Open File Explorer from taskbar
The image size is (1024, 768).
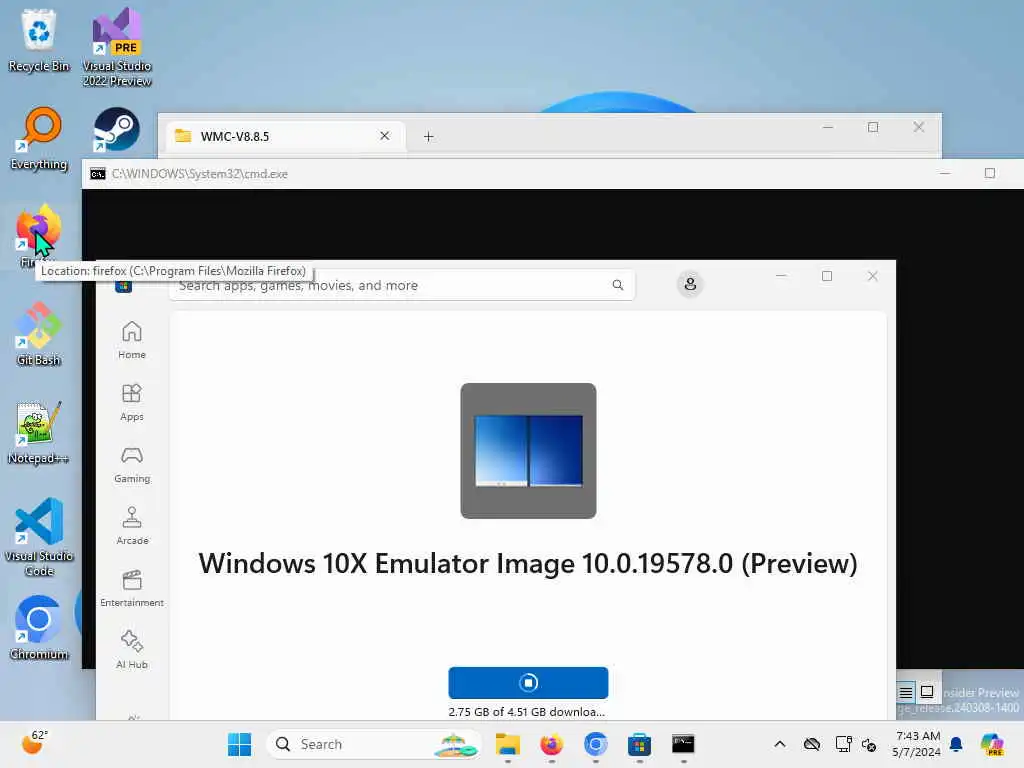[507, 744]
